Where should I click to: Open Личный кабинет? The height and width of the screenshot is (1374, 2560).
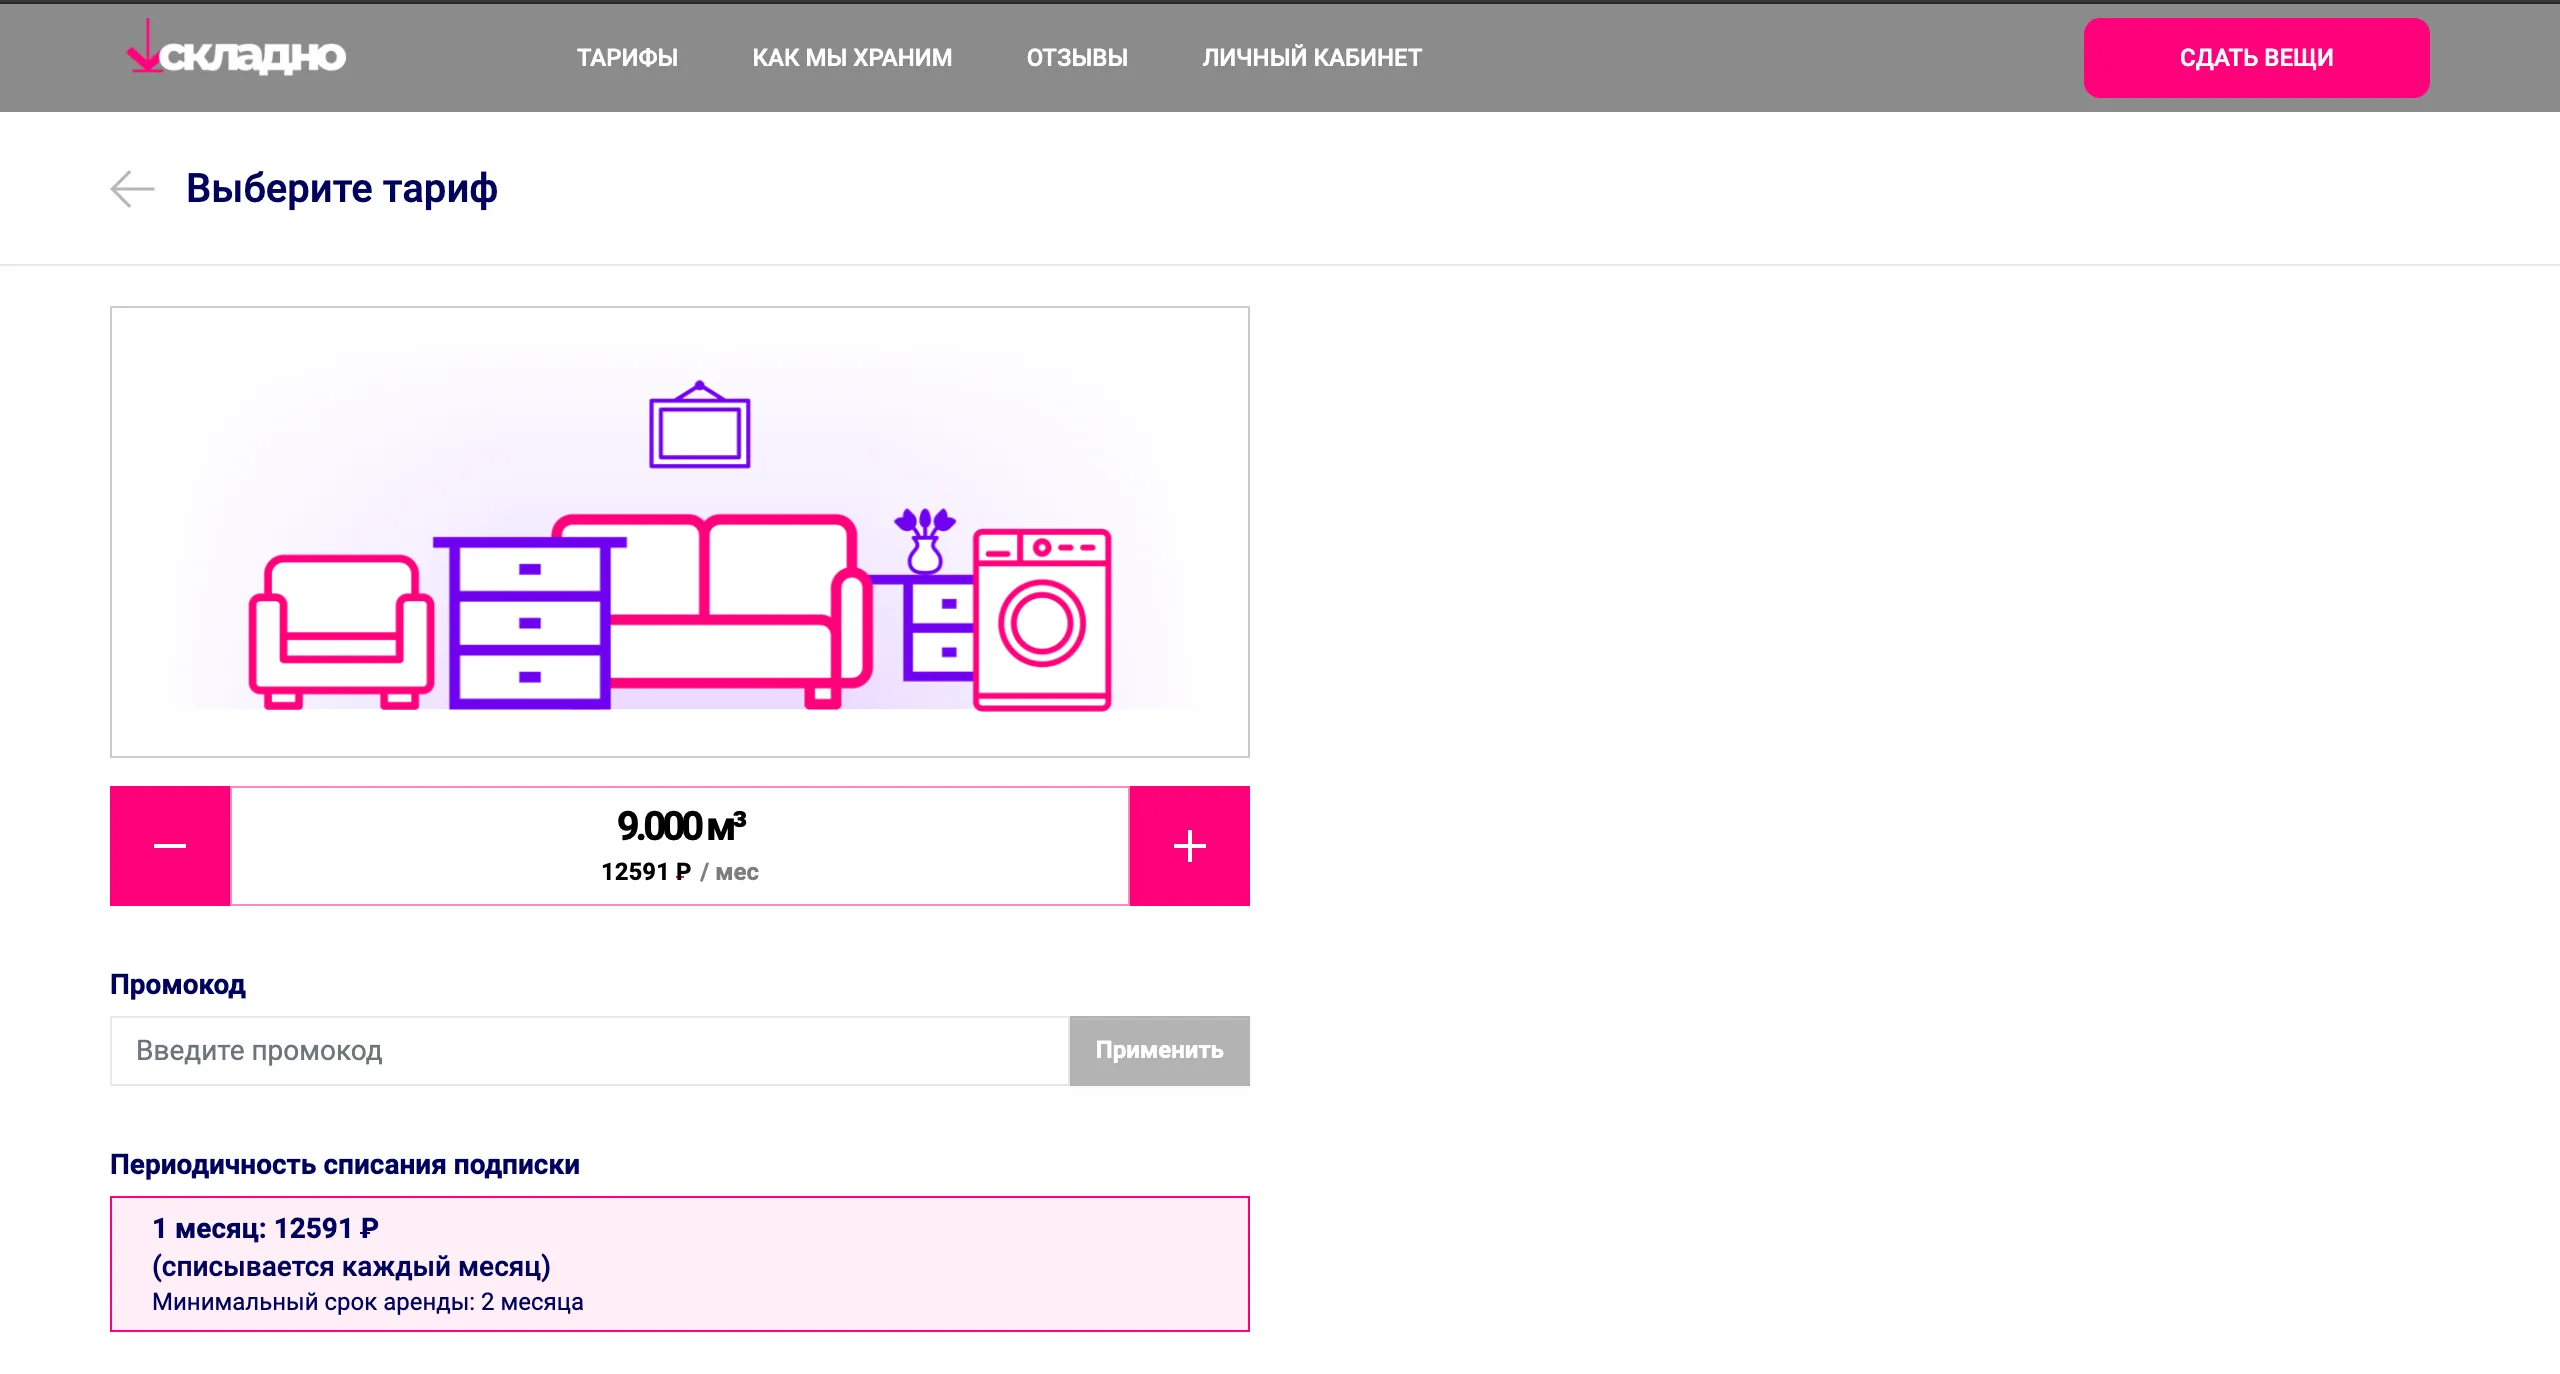[1311, 57]
